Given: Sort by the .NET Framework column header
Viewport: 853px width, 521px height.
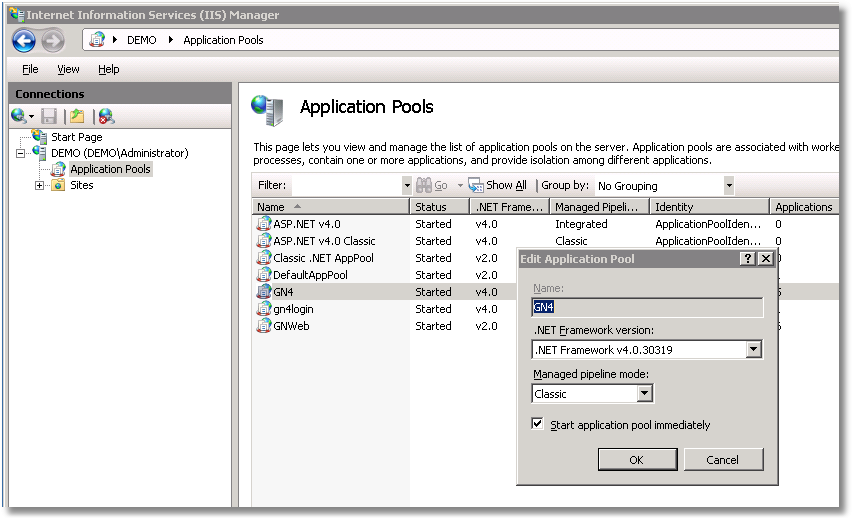Looking at the screenshot, I should coord(510,207).
